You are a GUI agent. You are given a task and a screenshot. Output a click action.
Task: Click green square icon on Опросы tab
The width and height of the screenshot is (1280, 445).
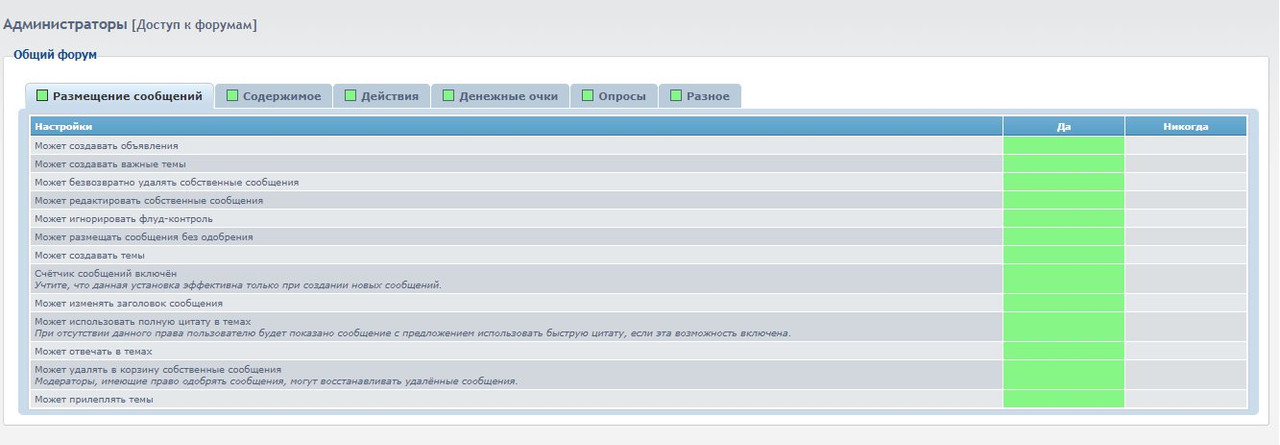(588, 96)
